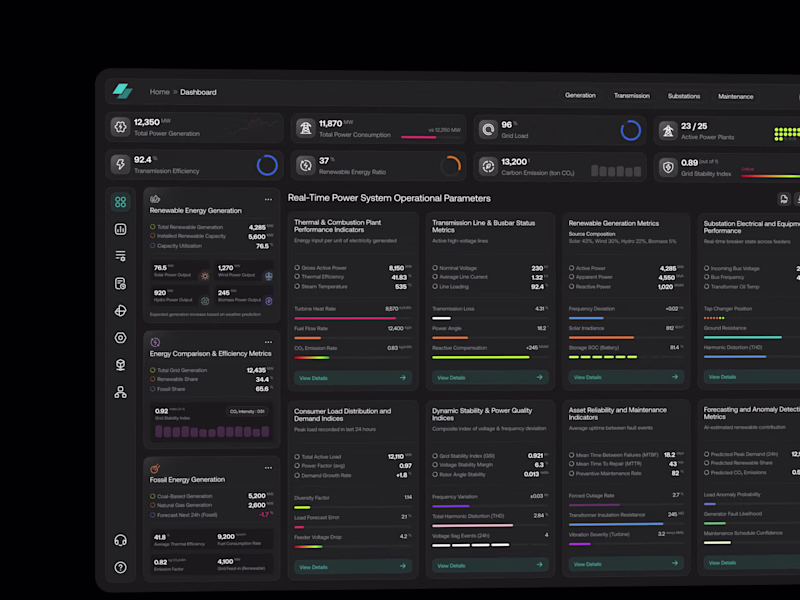The image size is (800, 600).
Task: Click the icon beside Biomass Power Output
Action: click(x=269, y=301)
